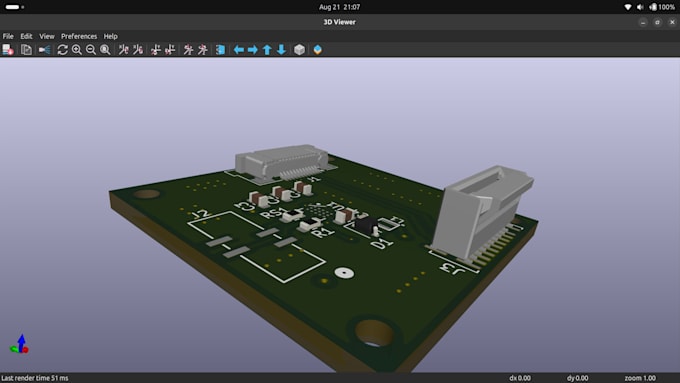The width and height of the screenshot is (680, 383).
Task: Open the Edit menu
Action: pyautogui.click(x=26, y=36)
